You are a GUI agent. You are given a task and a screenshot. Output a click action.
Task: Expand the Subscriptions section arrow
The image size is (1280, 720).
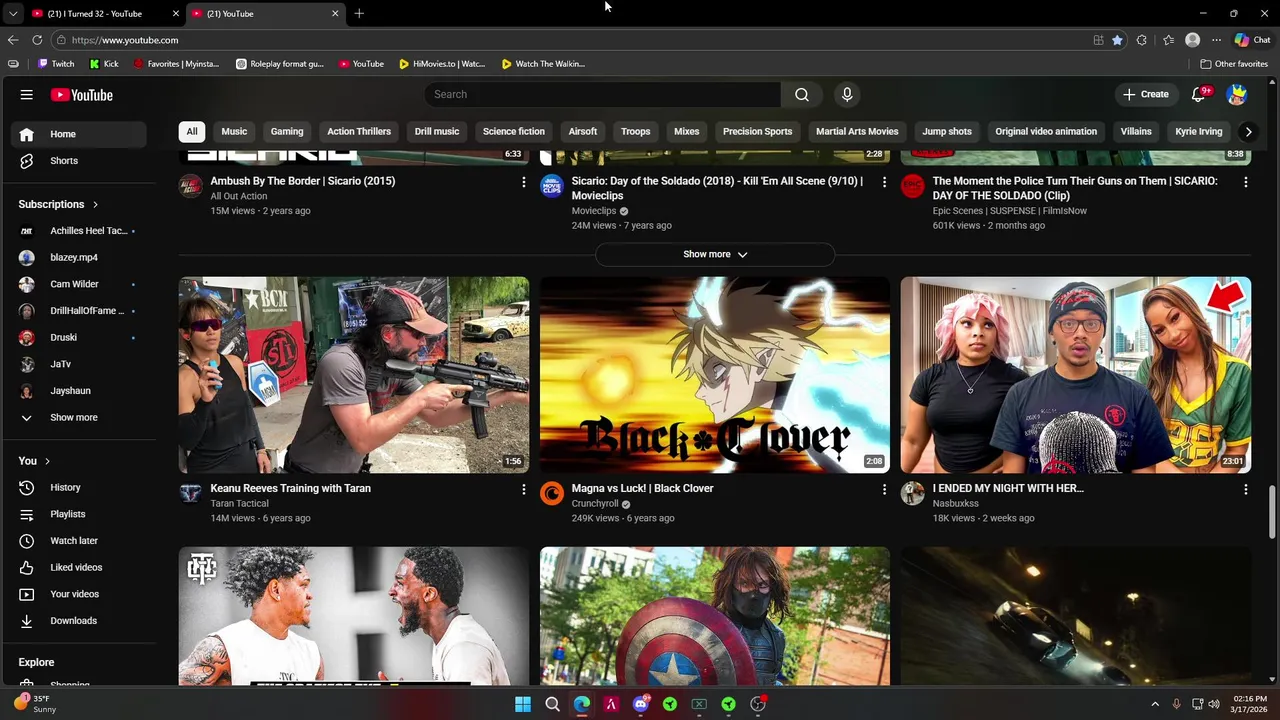click(95, 204)
